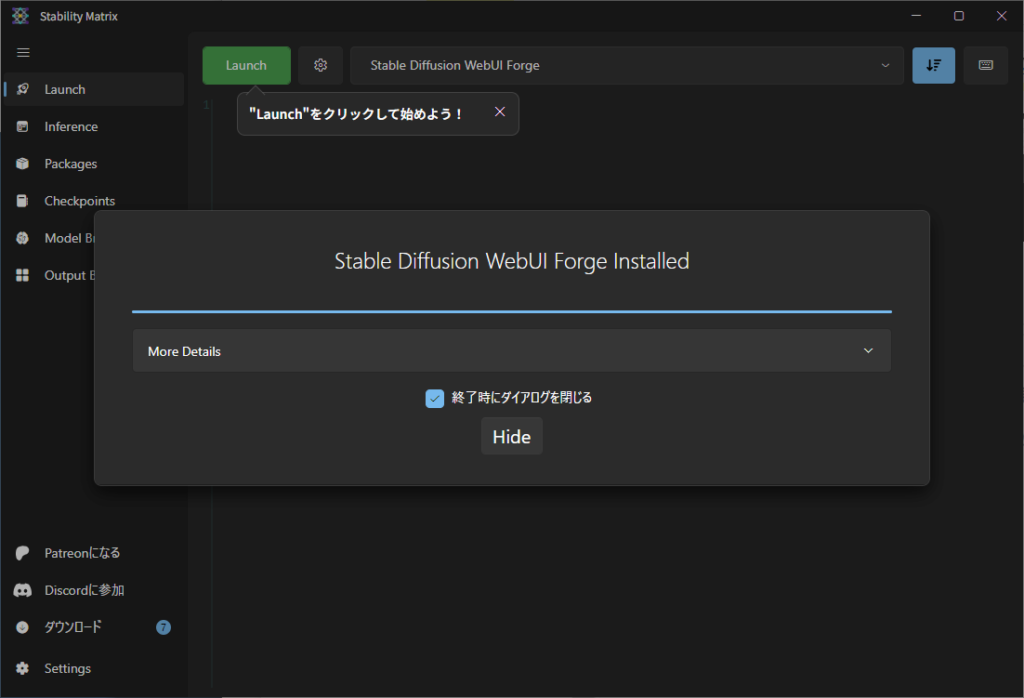
Task: Close the Stability Matrix window
Action: (1001, 16)
